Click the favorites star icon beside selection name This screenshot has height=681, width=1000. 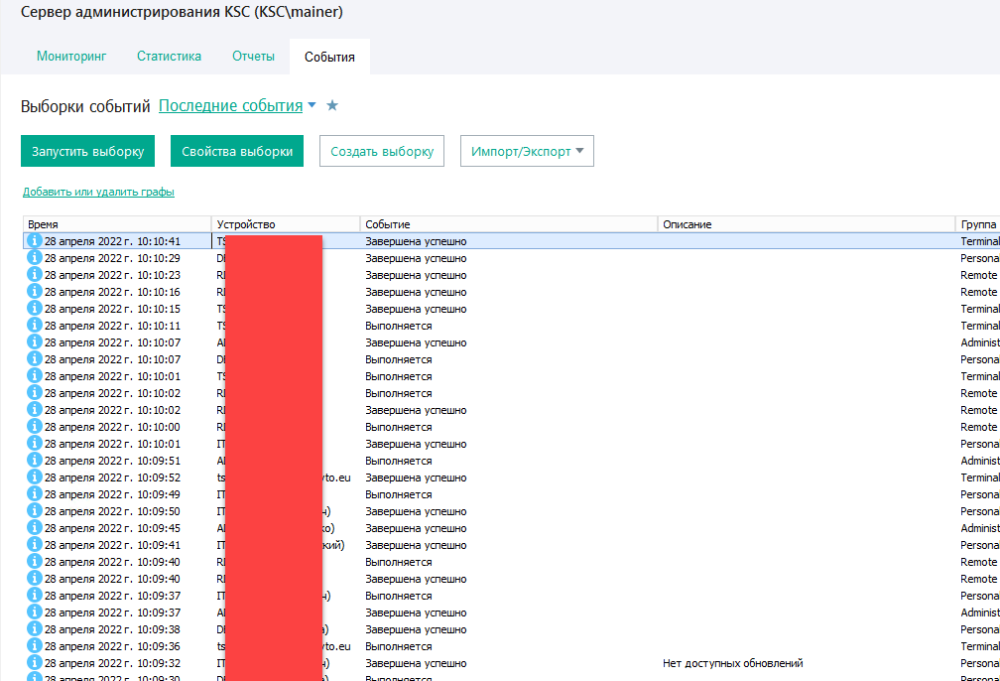point(333,106)
